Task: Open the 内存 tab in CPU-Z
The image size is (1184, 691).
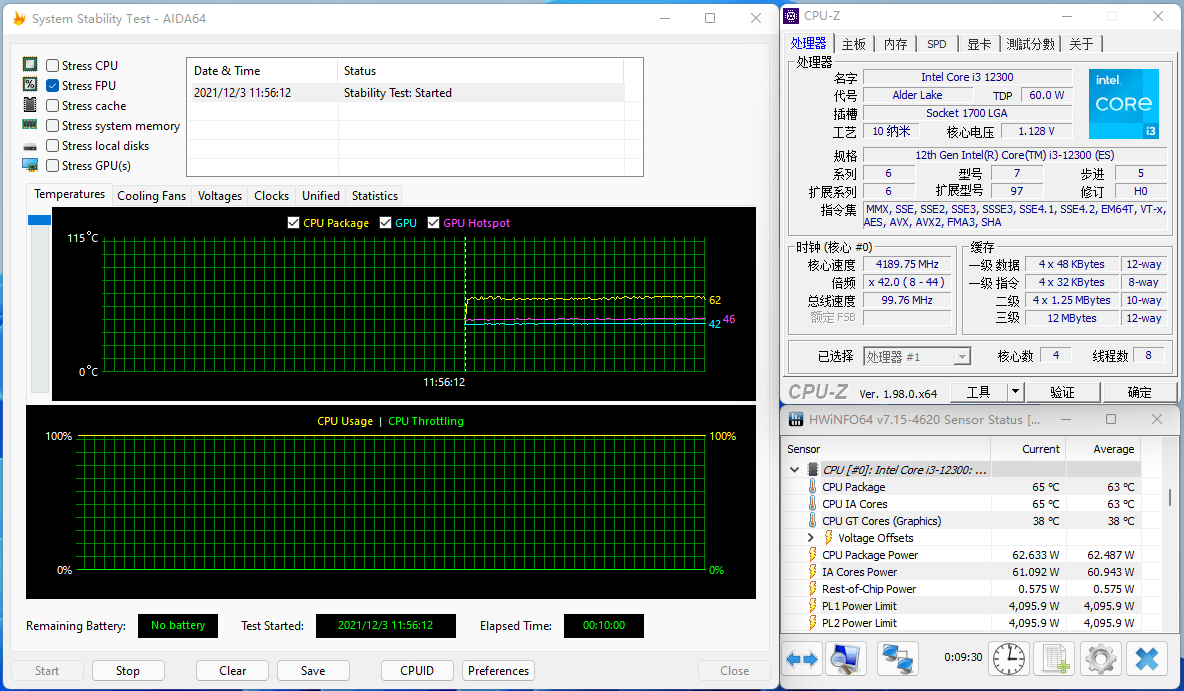Action: (x=895, y=44)
